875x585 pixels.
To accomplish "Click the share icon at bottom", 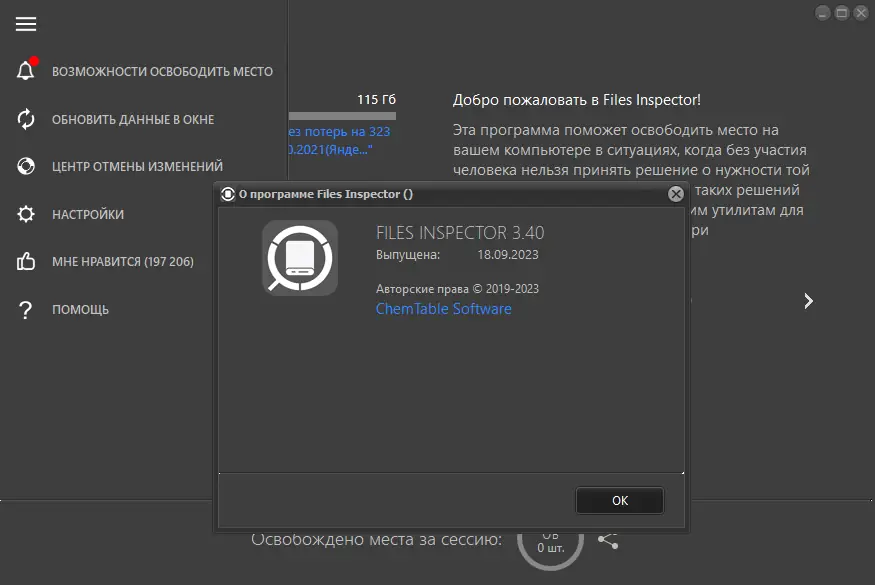I will click(x=608, y=540).
